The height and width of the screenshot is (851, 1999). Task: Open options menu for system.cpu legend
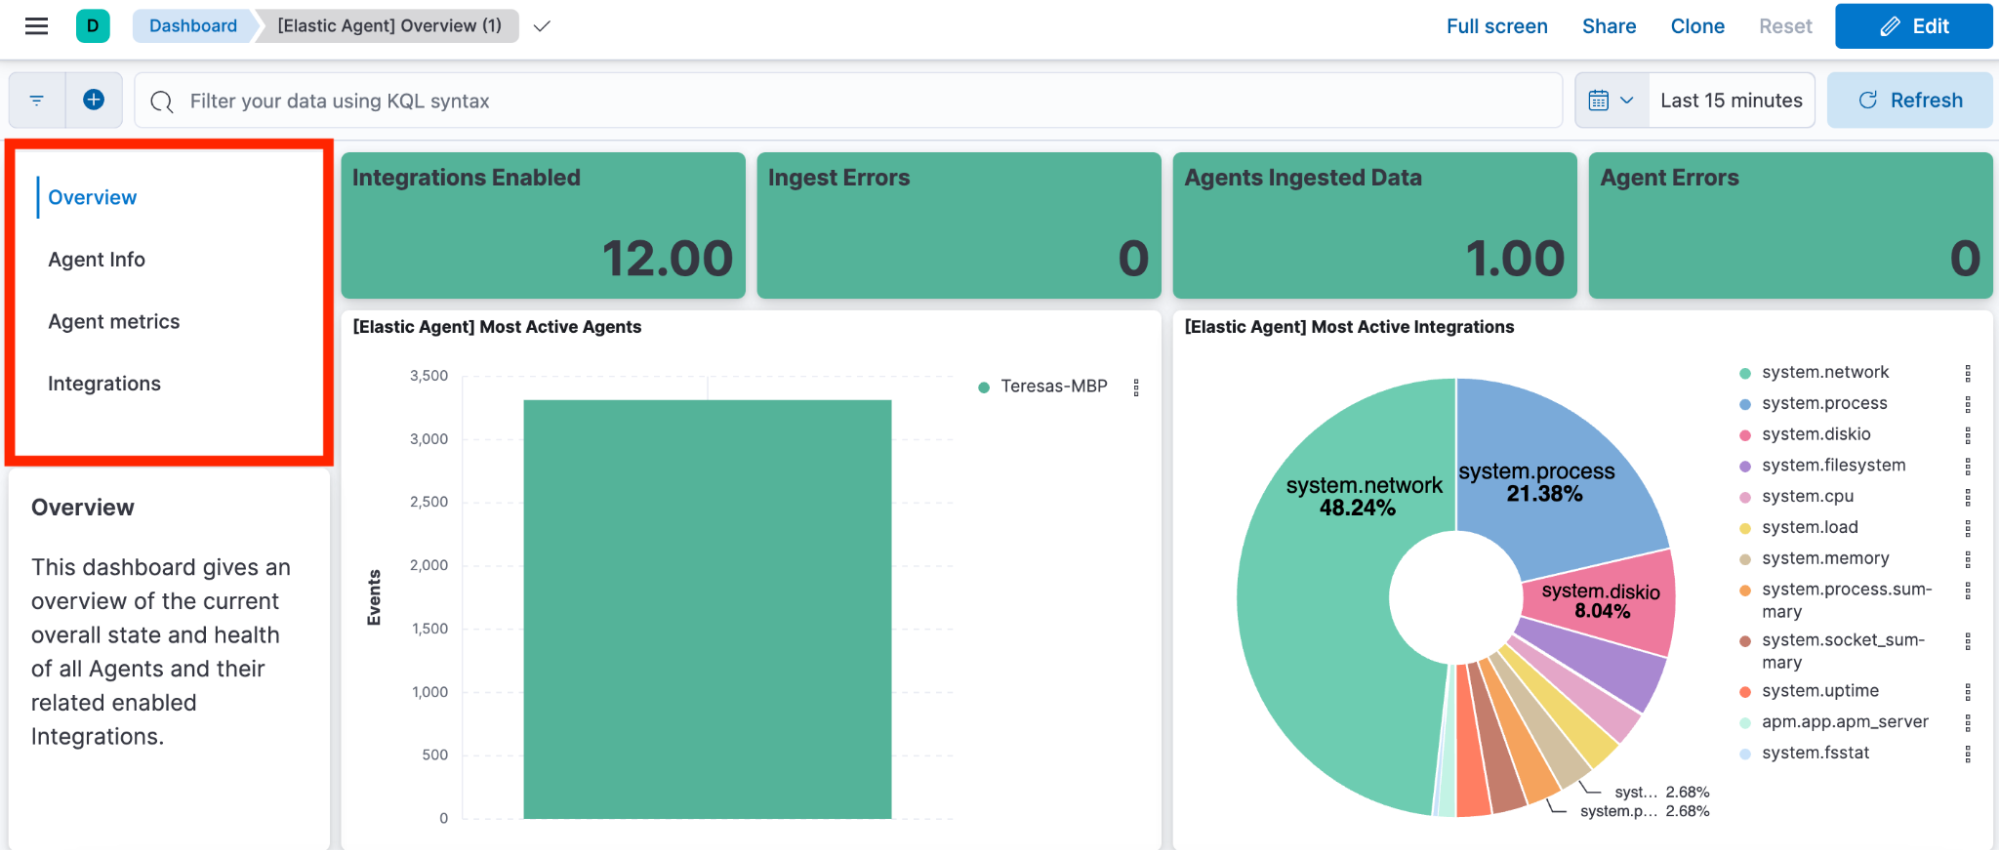pos(1967,497)
